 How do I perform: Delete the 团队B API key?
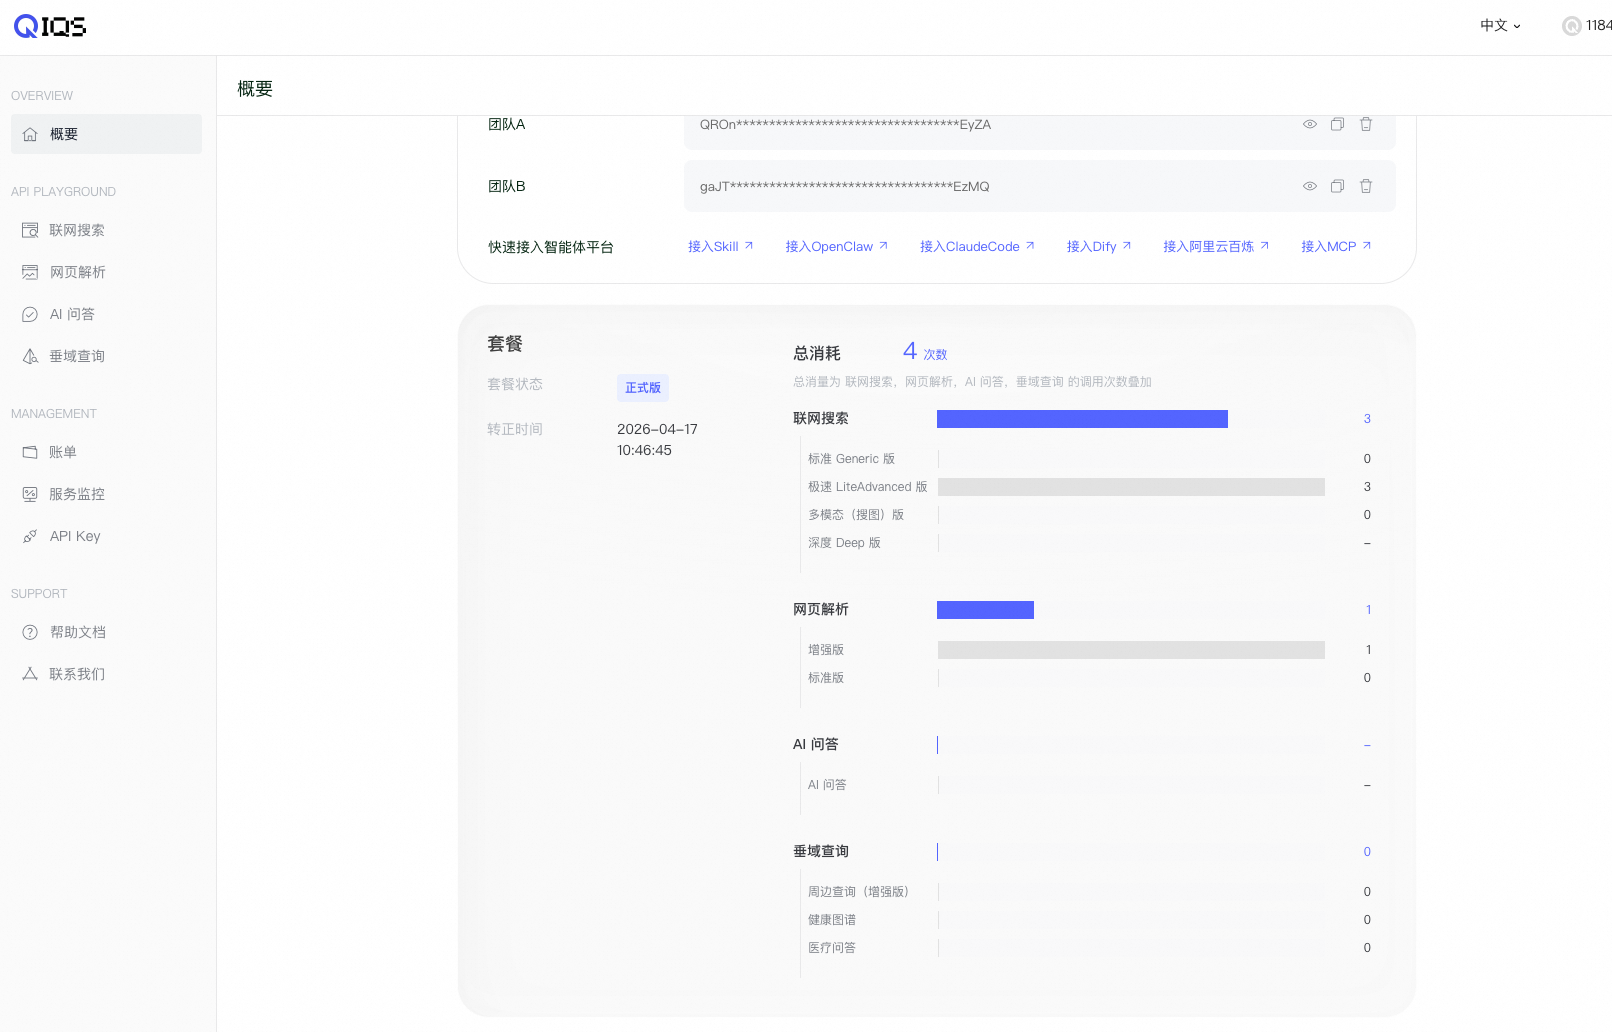pos(1366,186)
